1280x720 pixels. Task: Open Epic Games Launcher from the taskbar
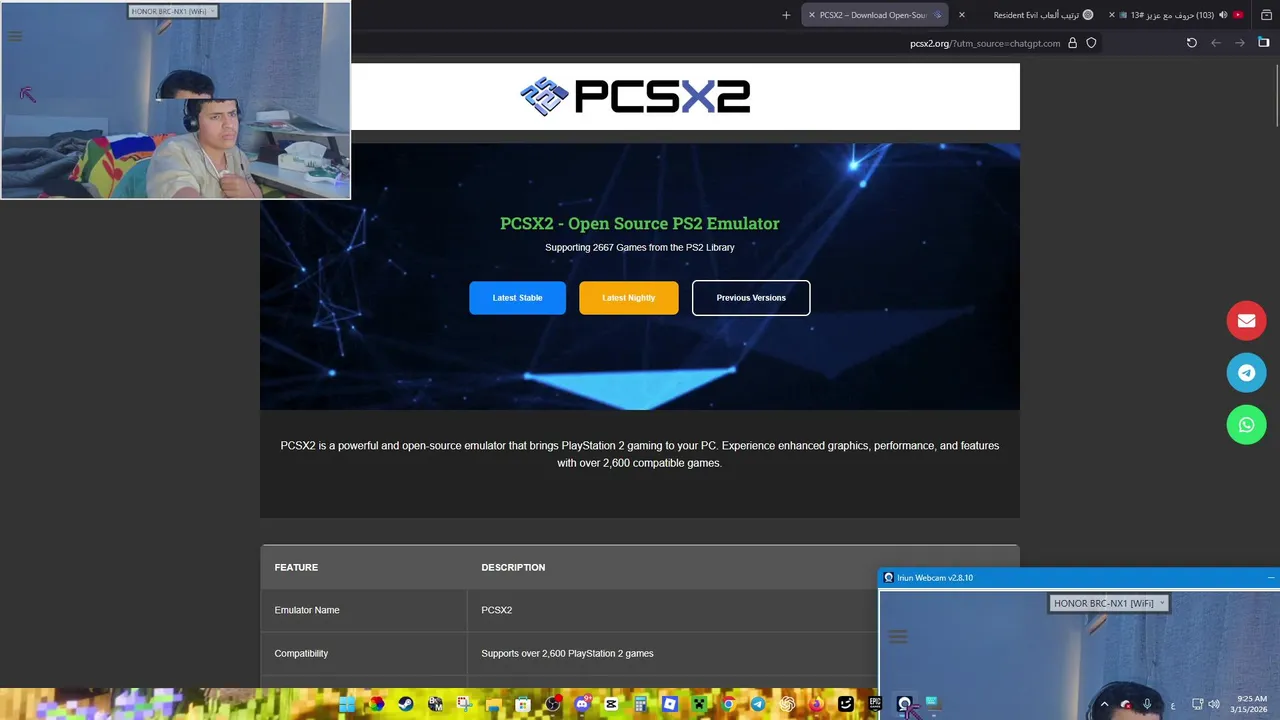pos(875,705)
